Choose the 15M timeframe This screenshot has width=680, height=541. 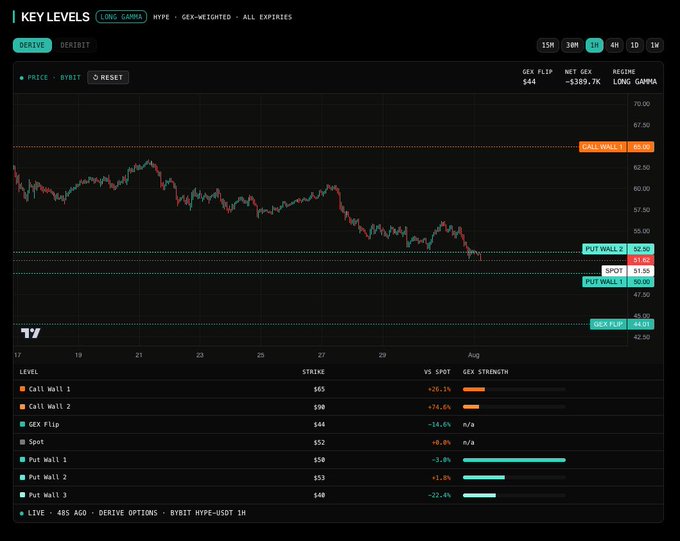(x=547, y=45)
